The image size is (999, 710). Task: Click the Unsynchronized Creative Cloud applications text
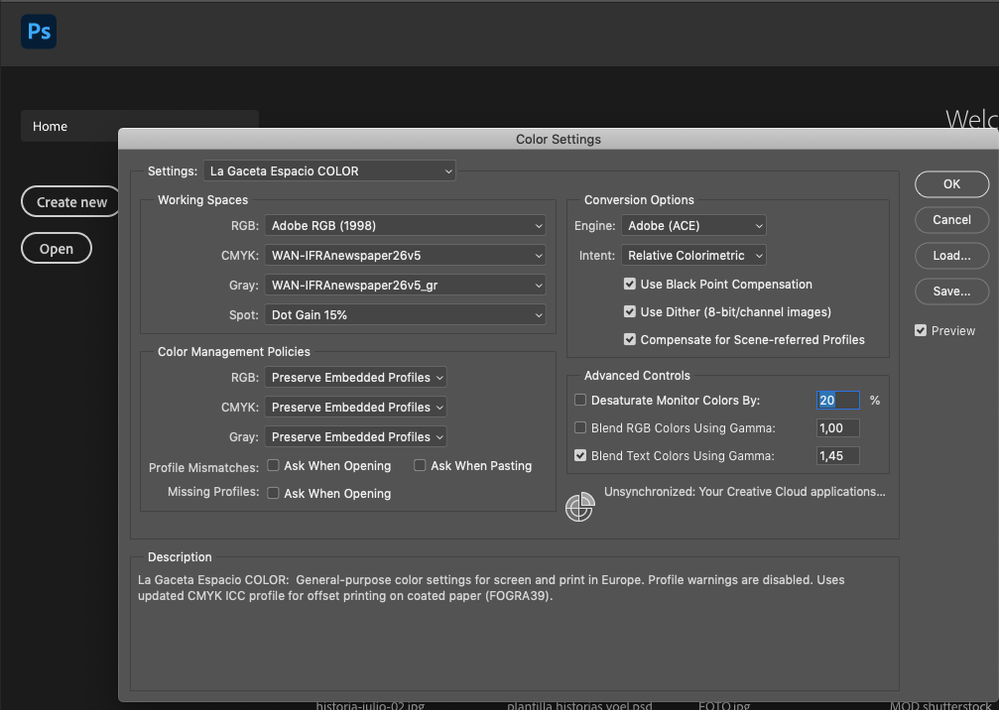[745, 492]
